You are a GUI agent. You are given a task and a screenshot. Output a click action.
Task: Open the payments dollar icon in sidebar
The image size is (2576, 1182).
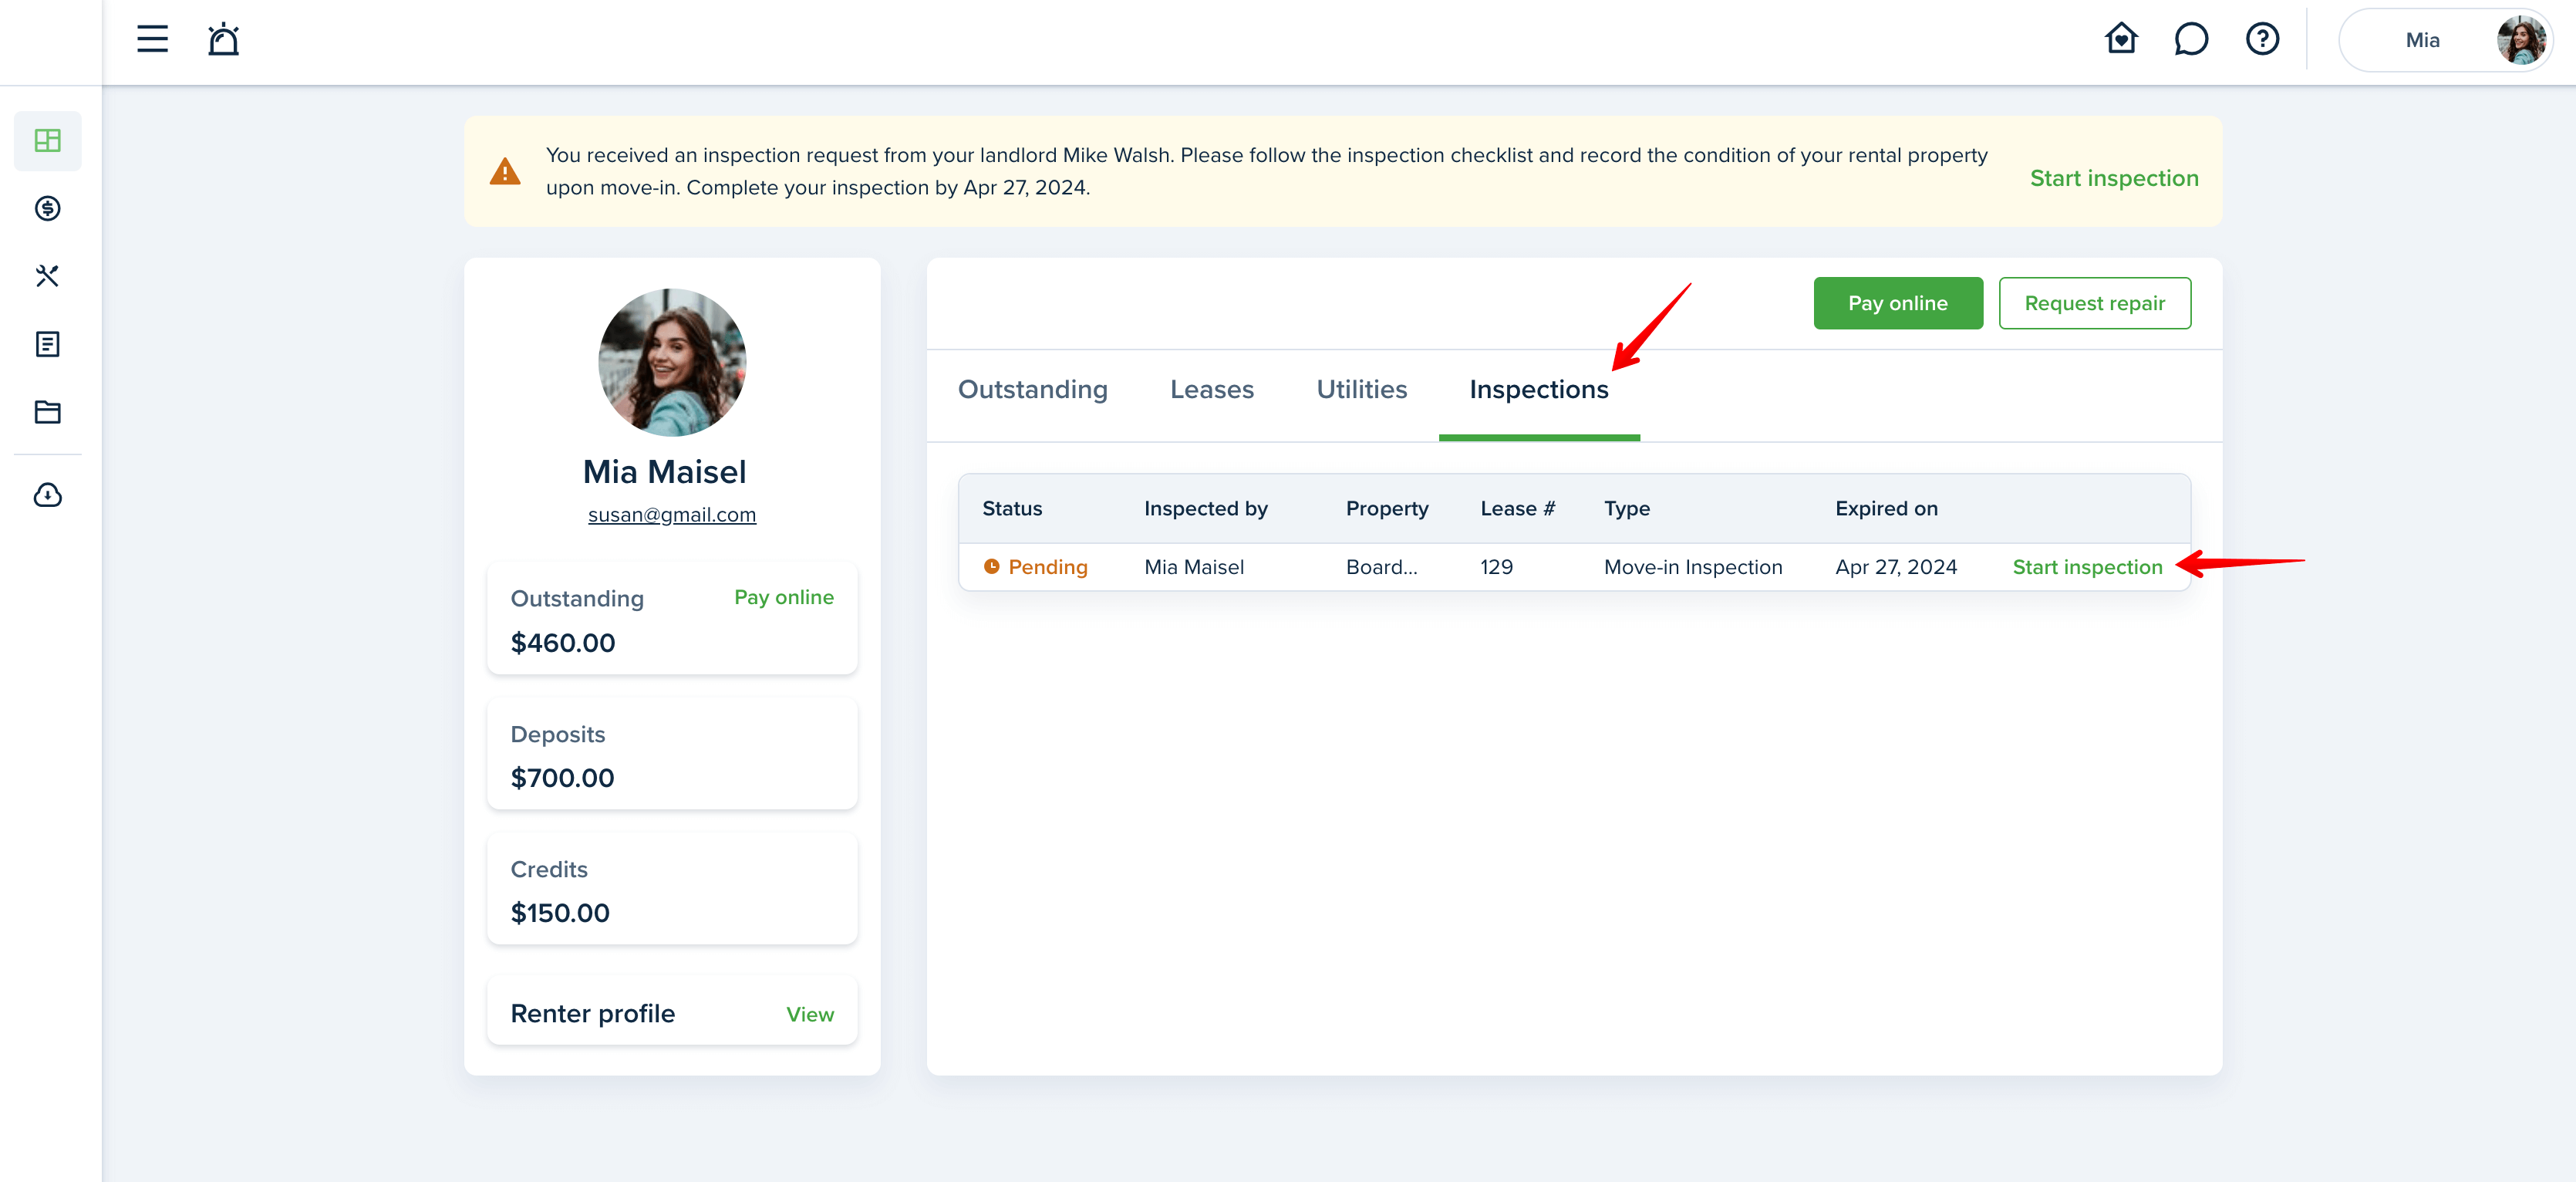47,208
